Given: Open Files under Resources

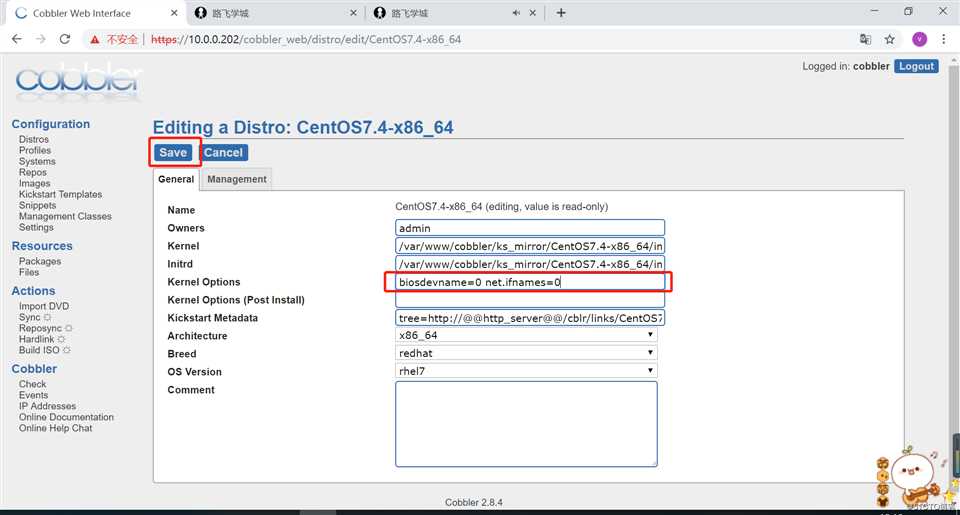Looking at the screenshot, I should pyautogui.click(x=29, y=272).
